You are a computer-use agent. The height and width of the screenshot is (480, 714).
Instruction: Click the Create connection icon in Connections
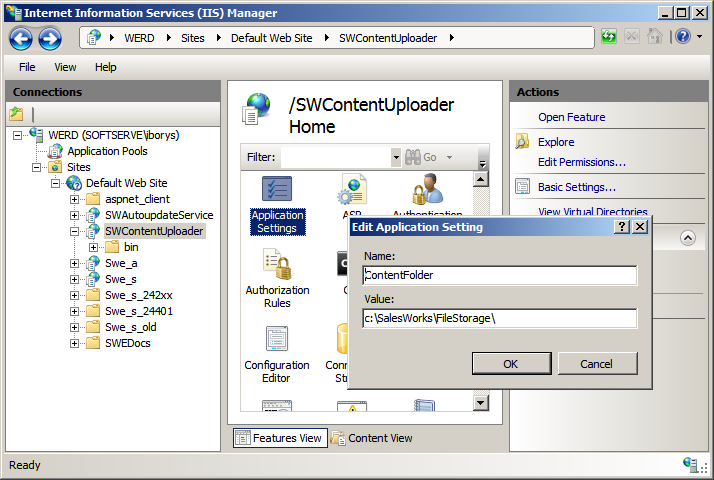pos(16,113)
